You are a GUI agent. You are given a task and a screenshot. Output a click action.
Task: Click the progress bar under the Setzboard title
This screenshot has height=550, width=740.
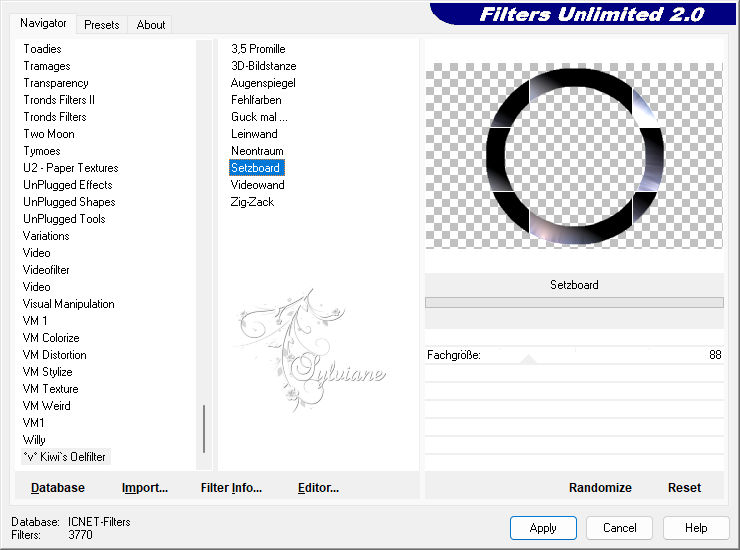(574, 303)
